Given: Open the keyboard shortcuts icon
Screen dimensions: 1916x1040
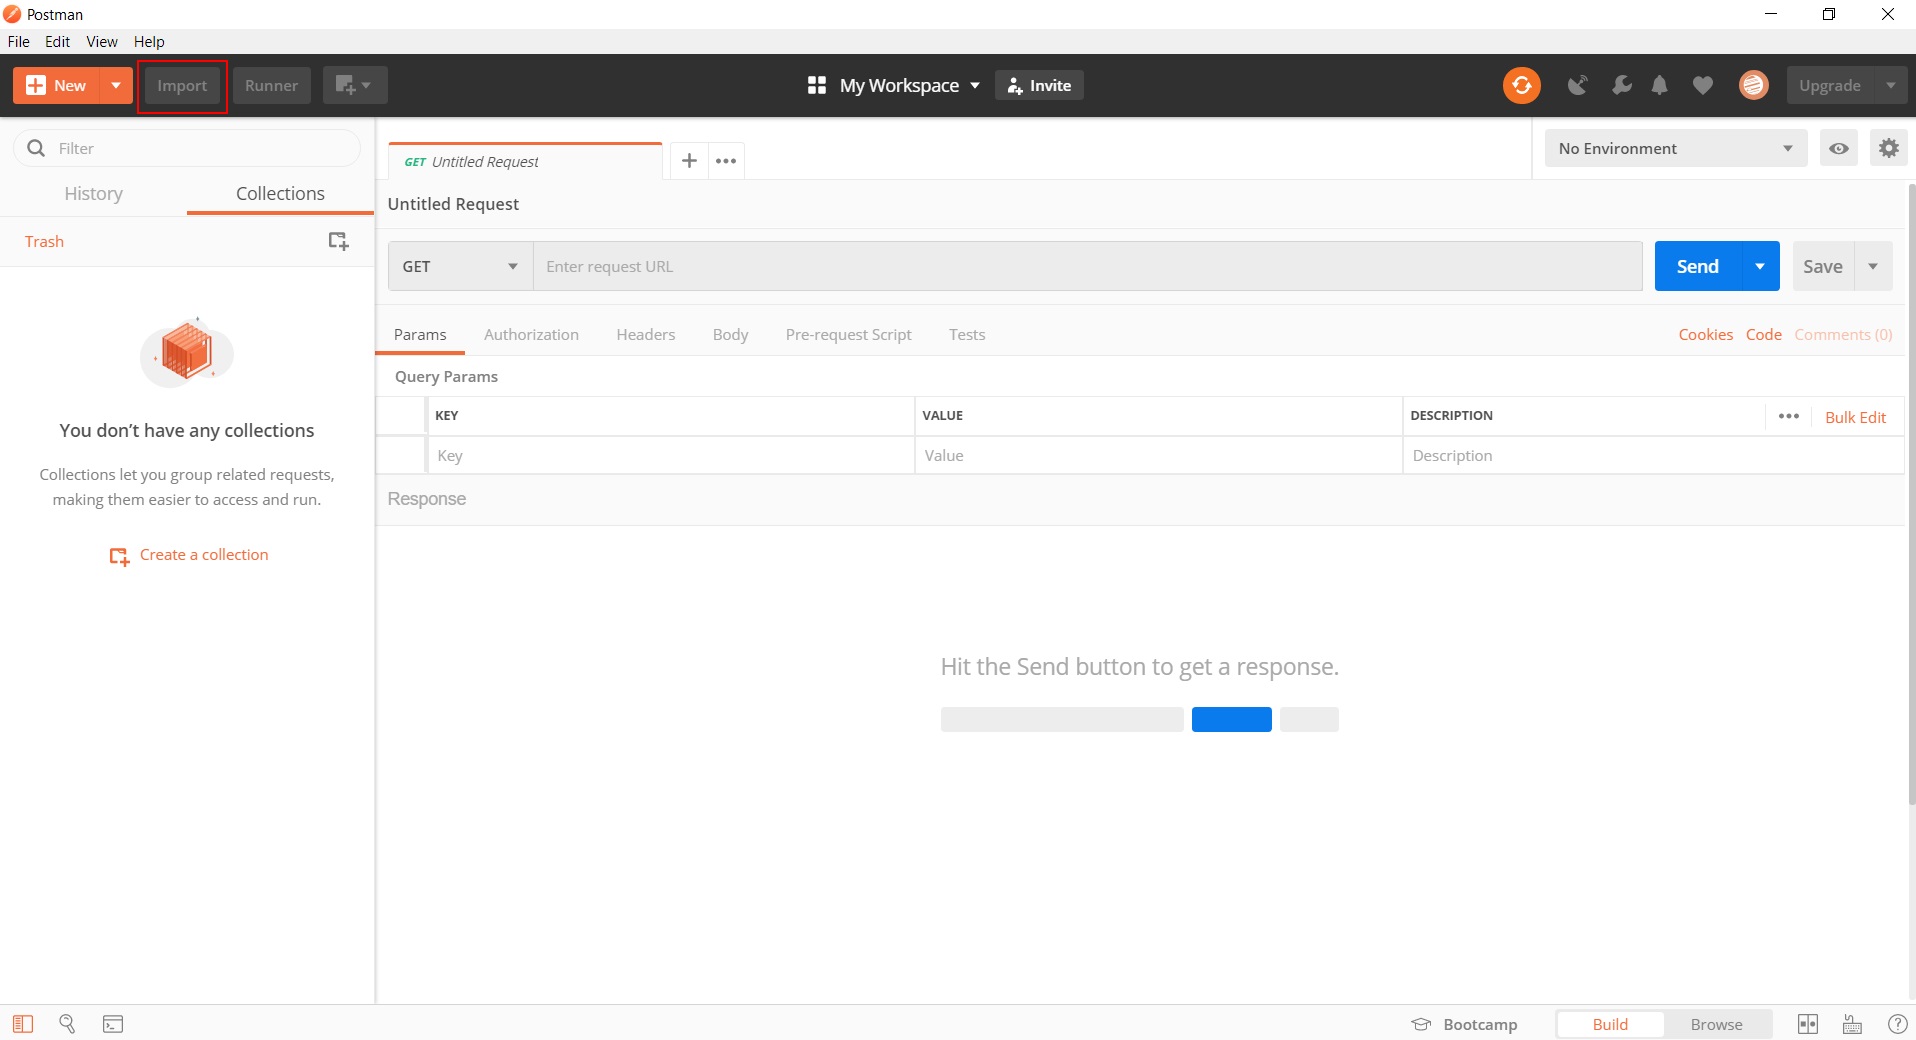Looking at the screenshot, I should pos(1852,1024).
